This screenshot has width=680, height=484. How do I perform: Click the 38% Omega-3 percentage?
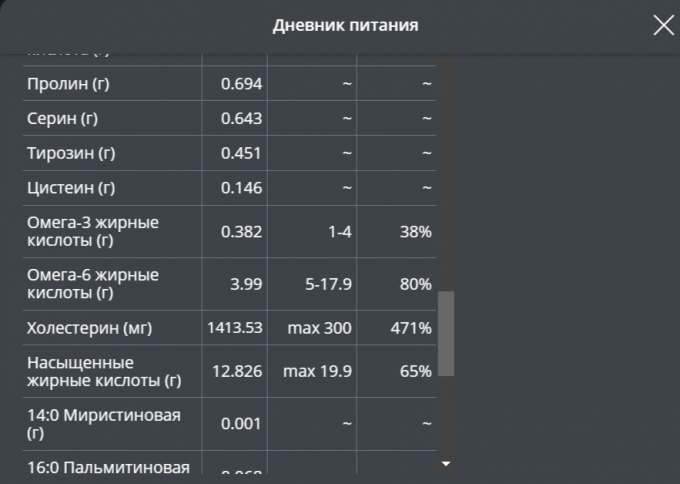point(417,231)
